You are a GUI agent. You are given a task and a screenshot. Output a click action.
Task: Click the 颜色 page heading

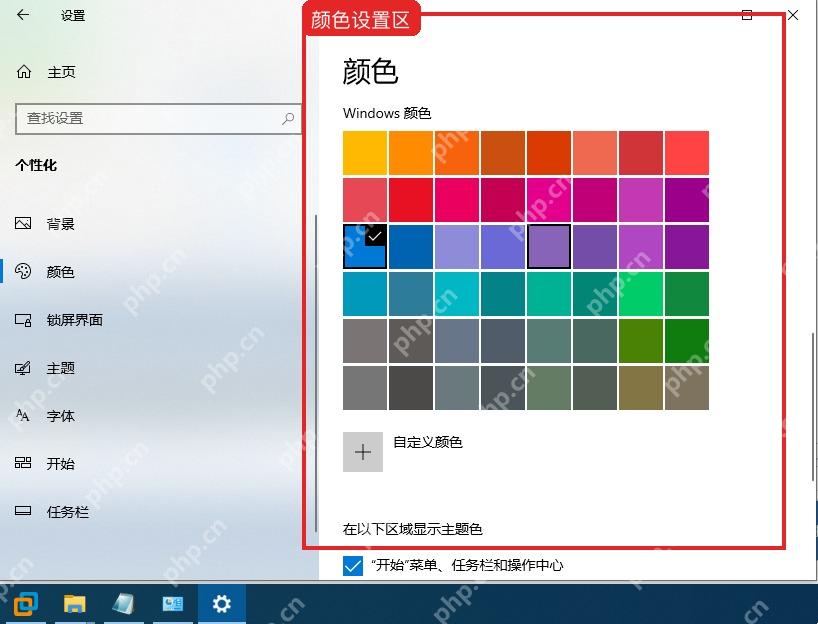click(370, 71)
